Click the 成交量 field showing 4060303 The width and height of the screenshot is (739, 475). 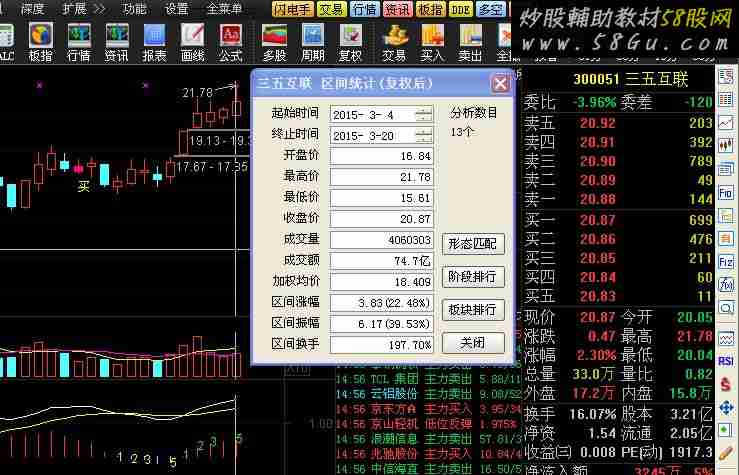[381, 240]
